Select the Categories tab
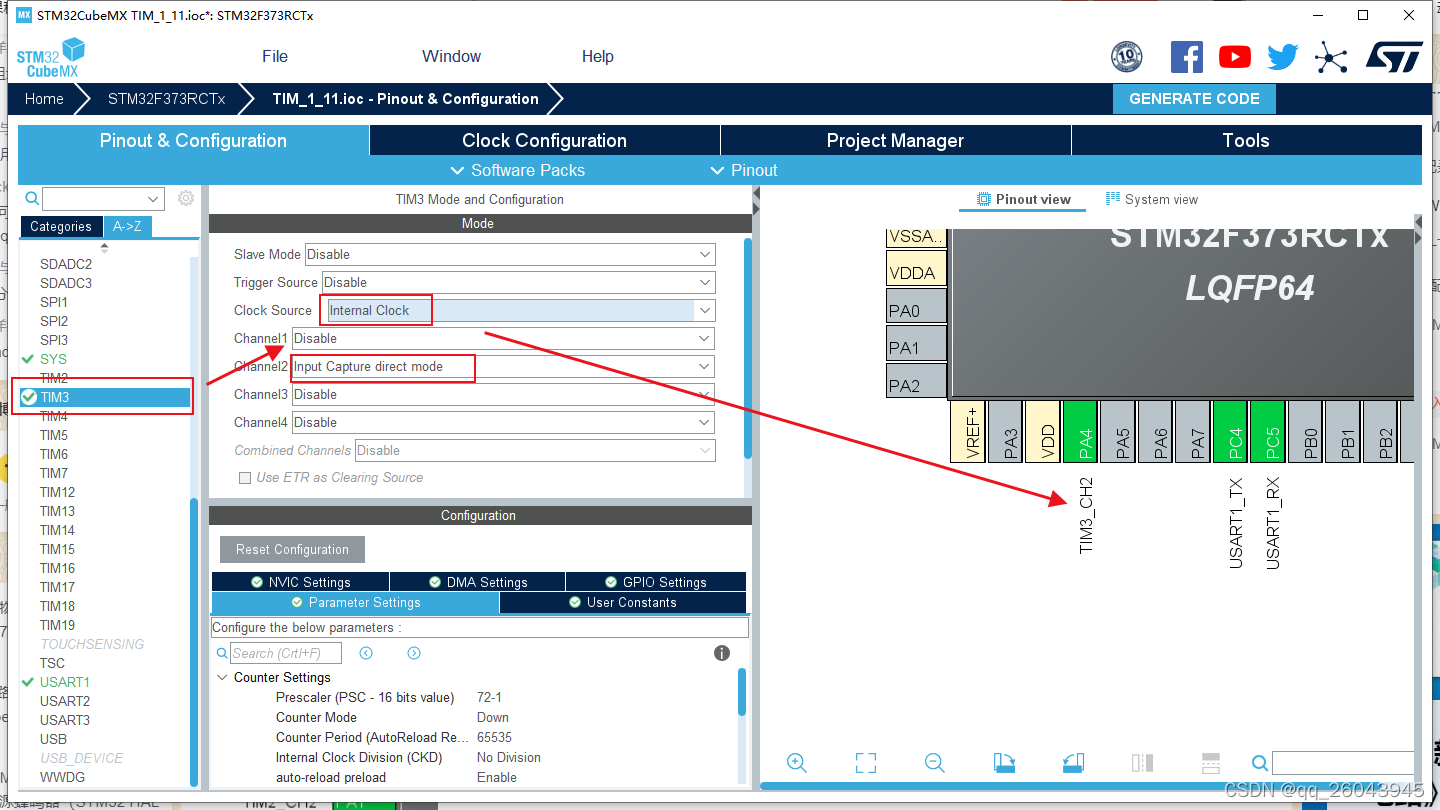Screen dimensions: 1440x810 pos(60,226)
